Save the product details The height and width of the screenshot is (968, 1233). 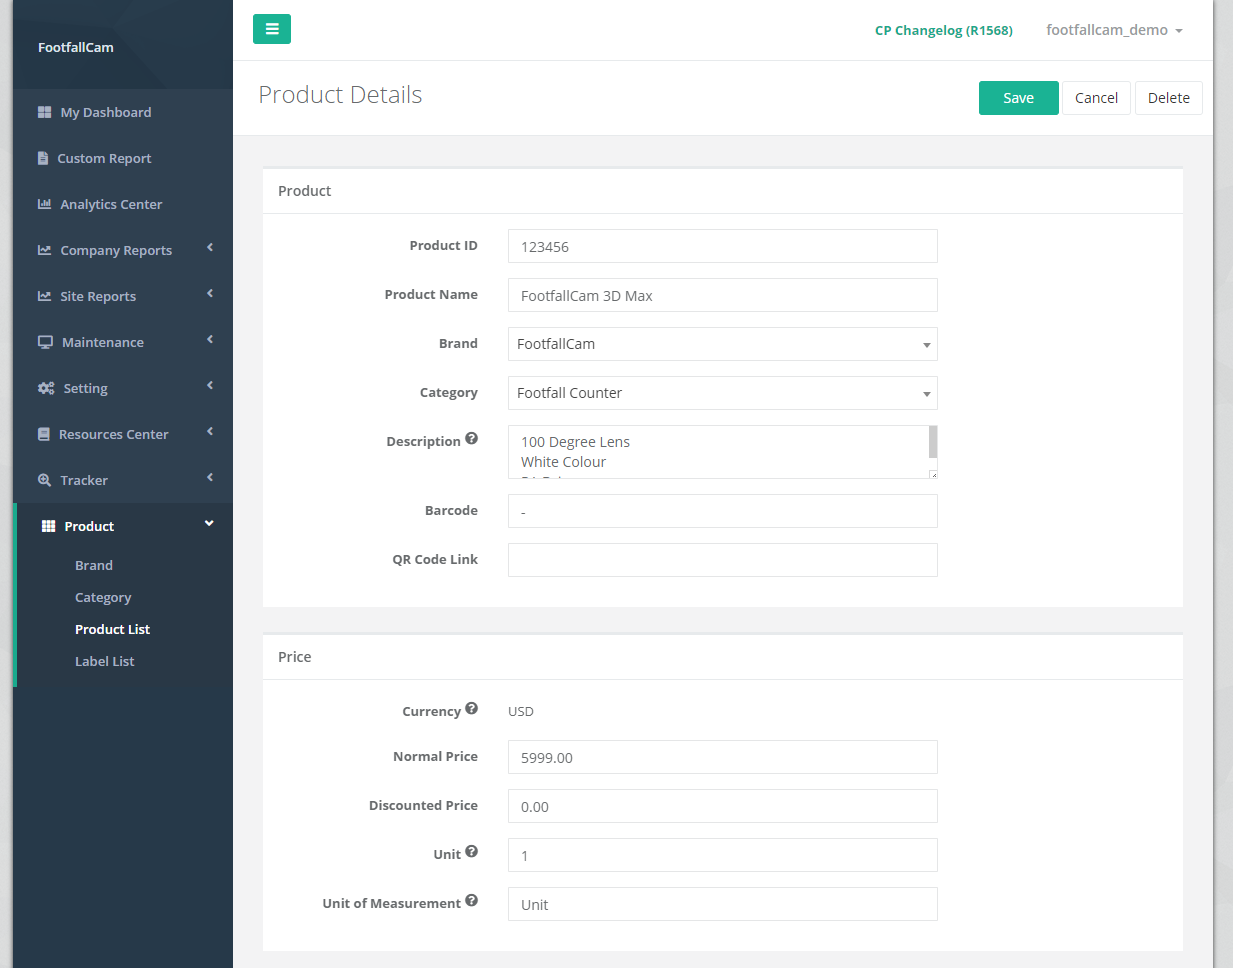[x=1018, y=98]
